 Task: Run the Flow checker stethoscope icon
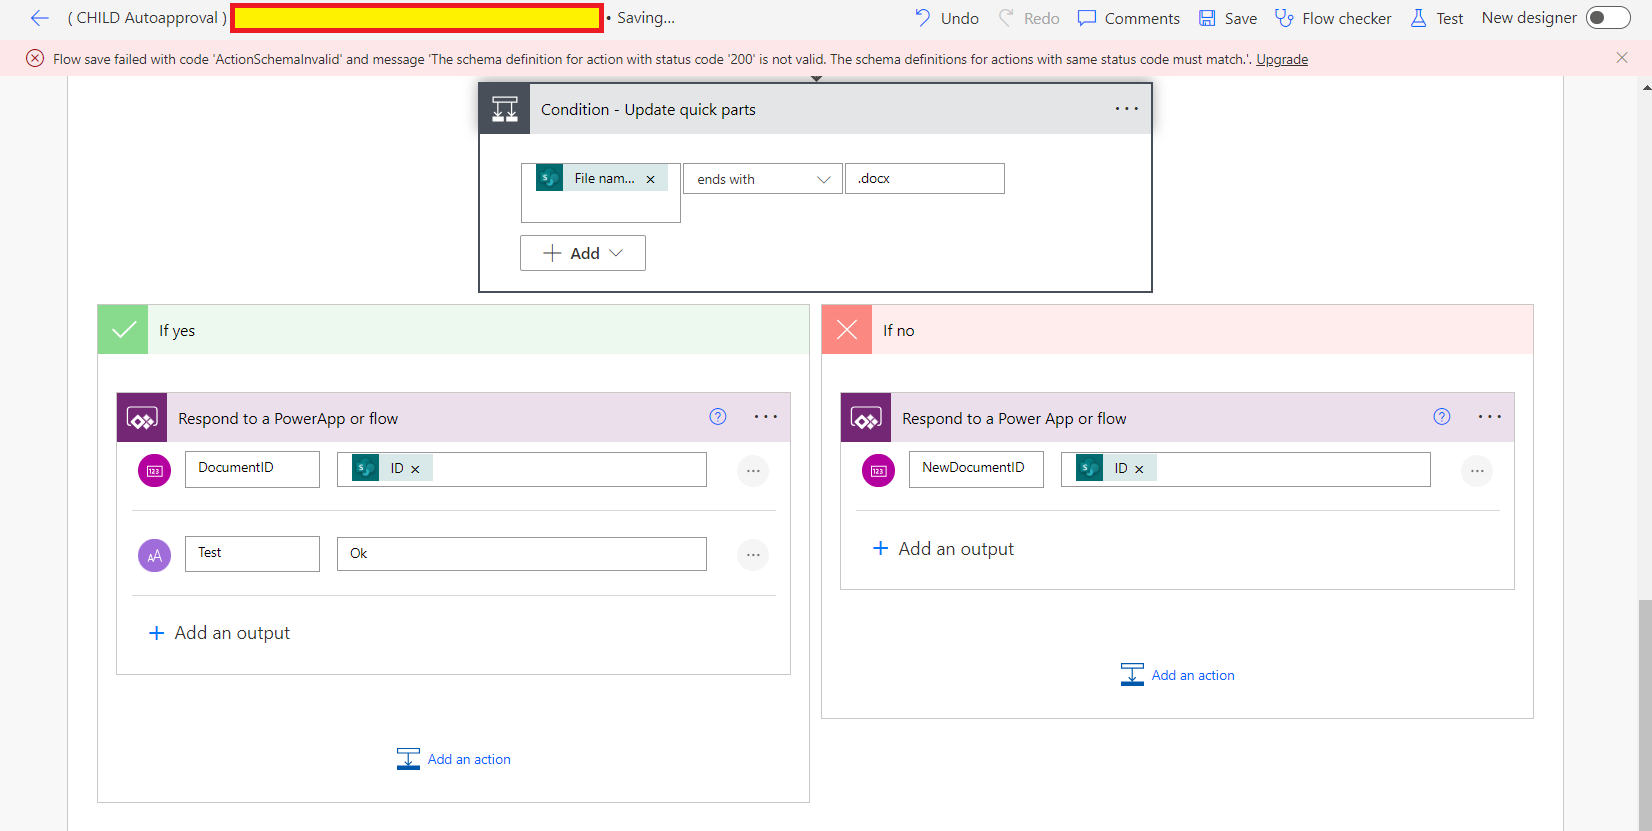pos(1284,18)
